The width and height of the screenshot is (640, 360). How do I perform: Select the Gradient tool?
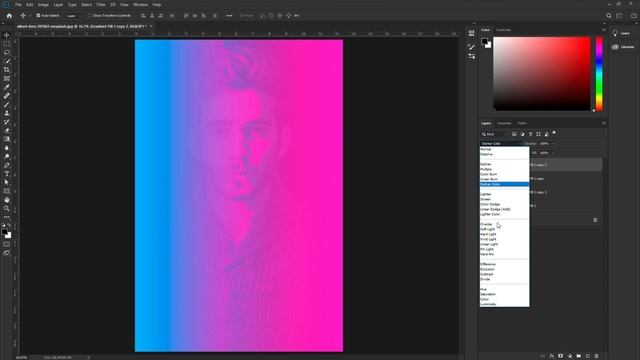tap(7, 139)
